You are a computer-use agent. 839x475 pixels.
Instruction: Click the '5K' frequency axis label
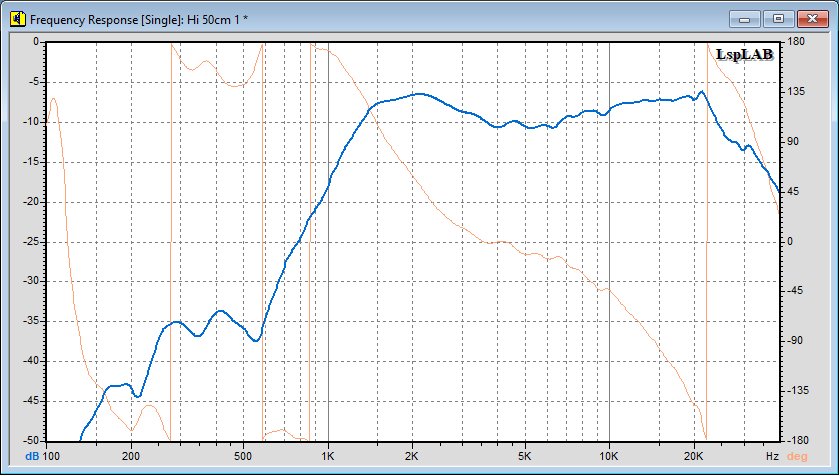point(524,456)
